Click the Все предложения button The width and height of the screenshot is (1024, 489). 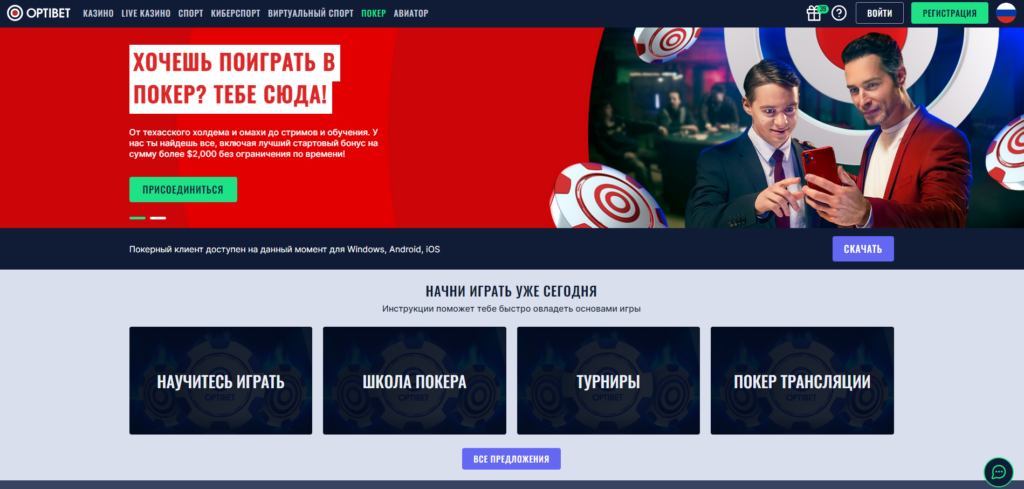[511, 459]
